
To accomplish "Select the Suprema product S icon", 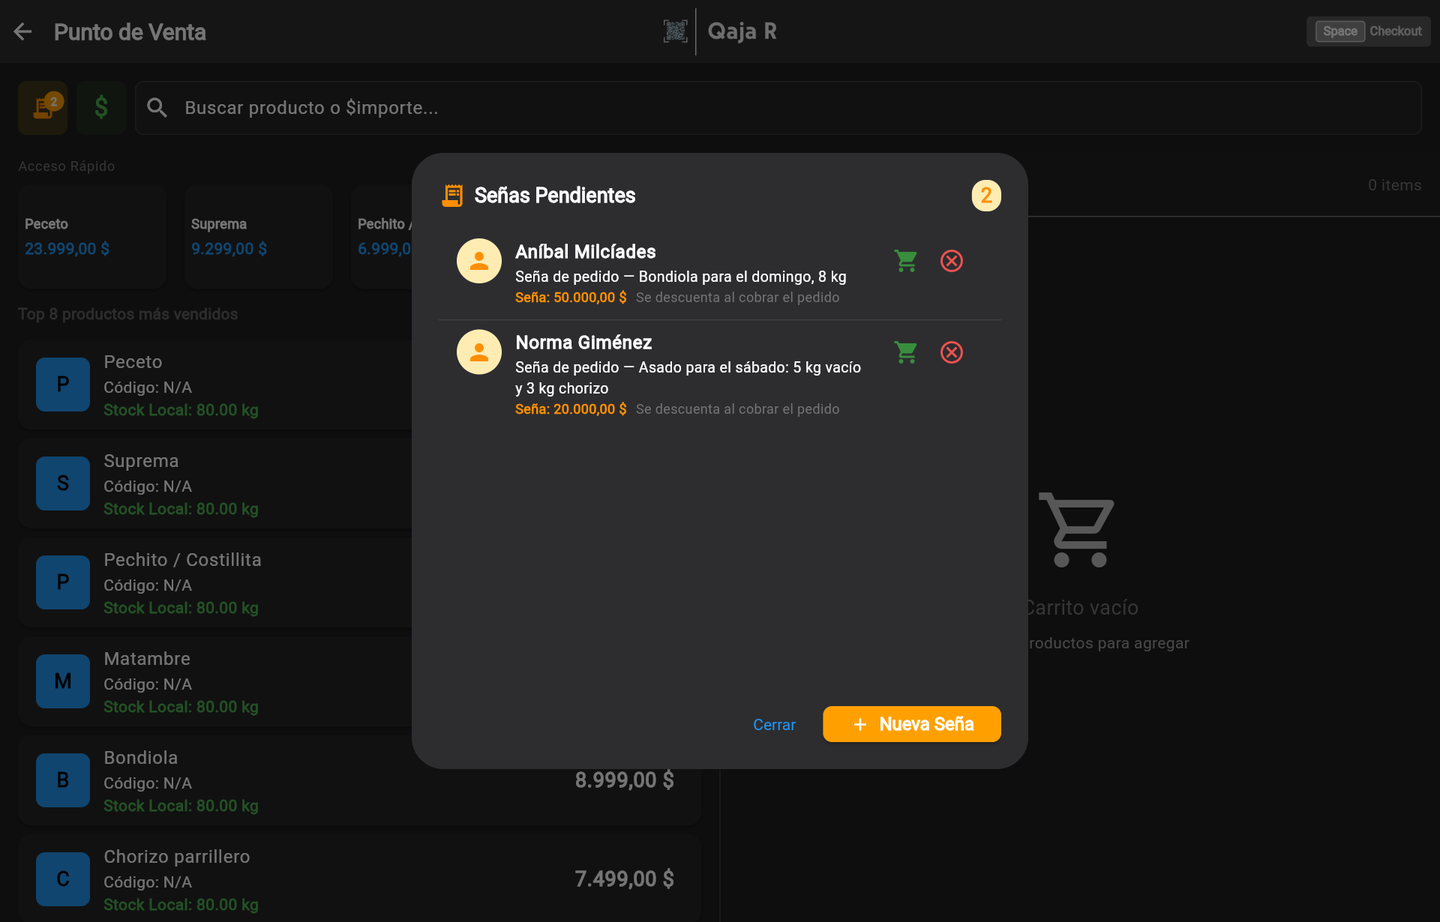I will [x=63, y=483].
